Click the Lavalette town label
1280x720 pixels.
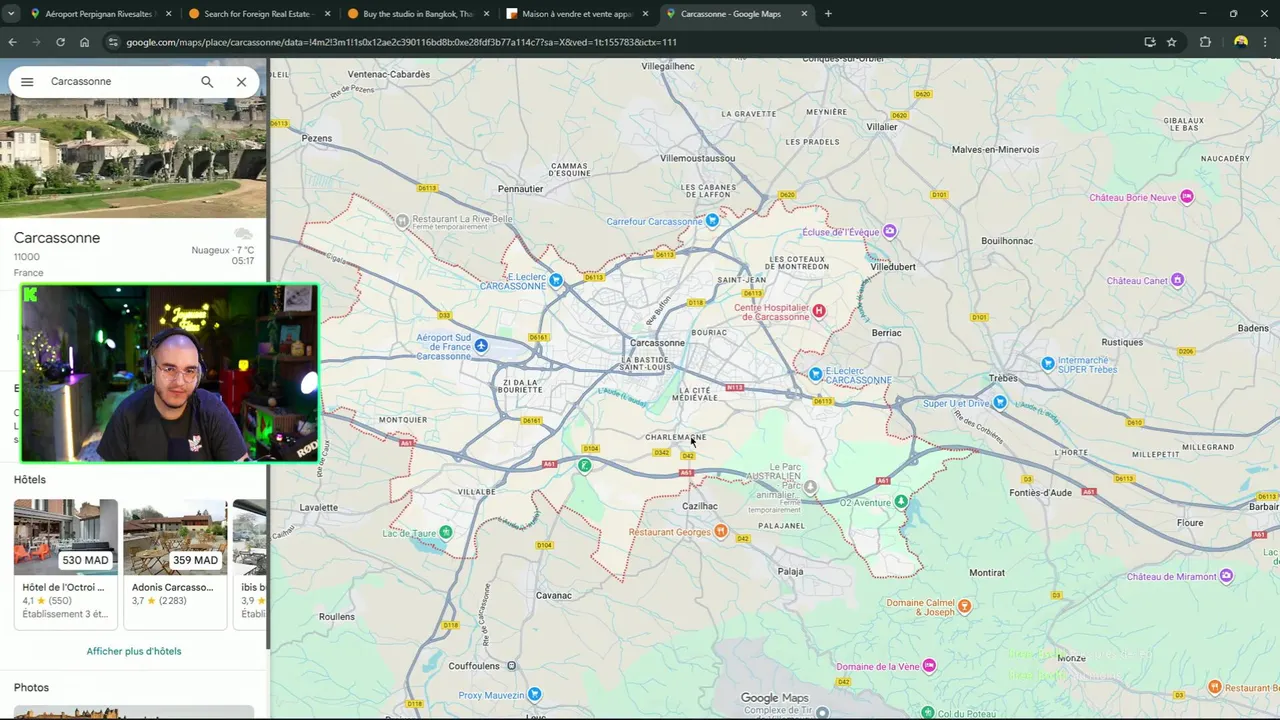coord(319,507)
